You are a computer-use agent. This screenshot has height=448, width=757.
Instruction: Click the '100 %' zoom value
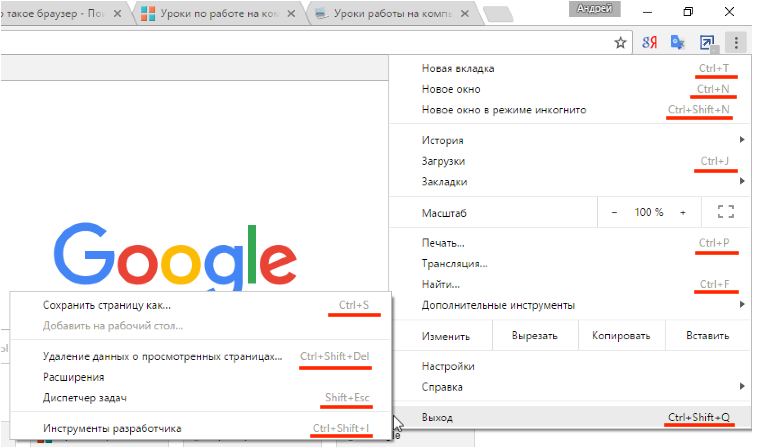tap(648, 212)
